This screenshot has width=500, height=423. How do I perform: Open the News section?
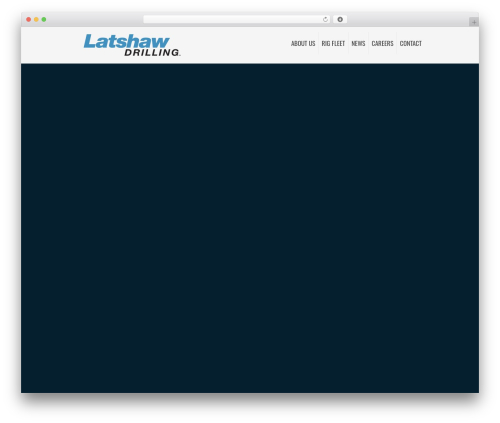pos(358,43)
